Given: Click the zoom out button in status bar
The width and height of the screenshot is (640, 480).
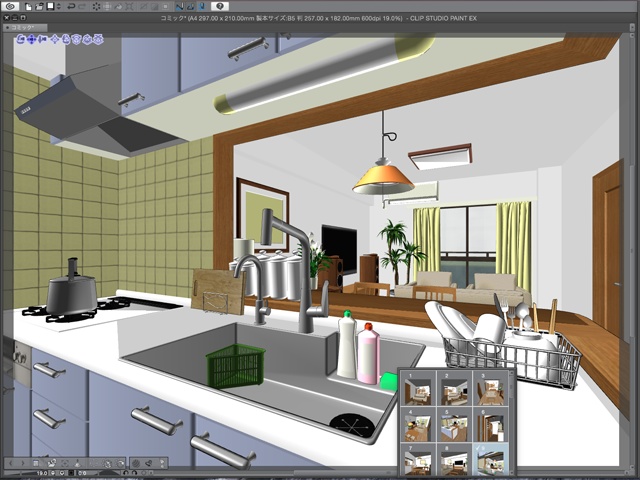Looking at the screenshot, I should 53,473.
